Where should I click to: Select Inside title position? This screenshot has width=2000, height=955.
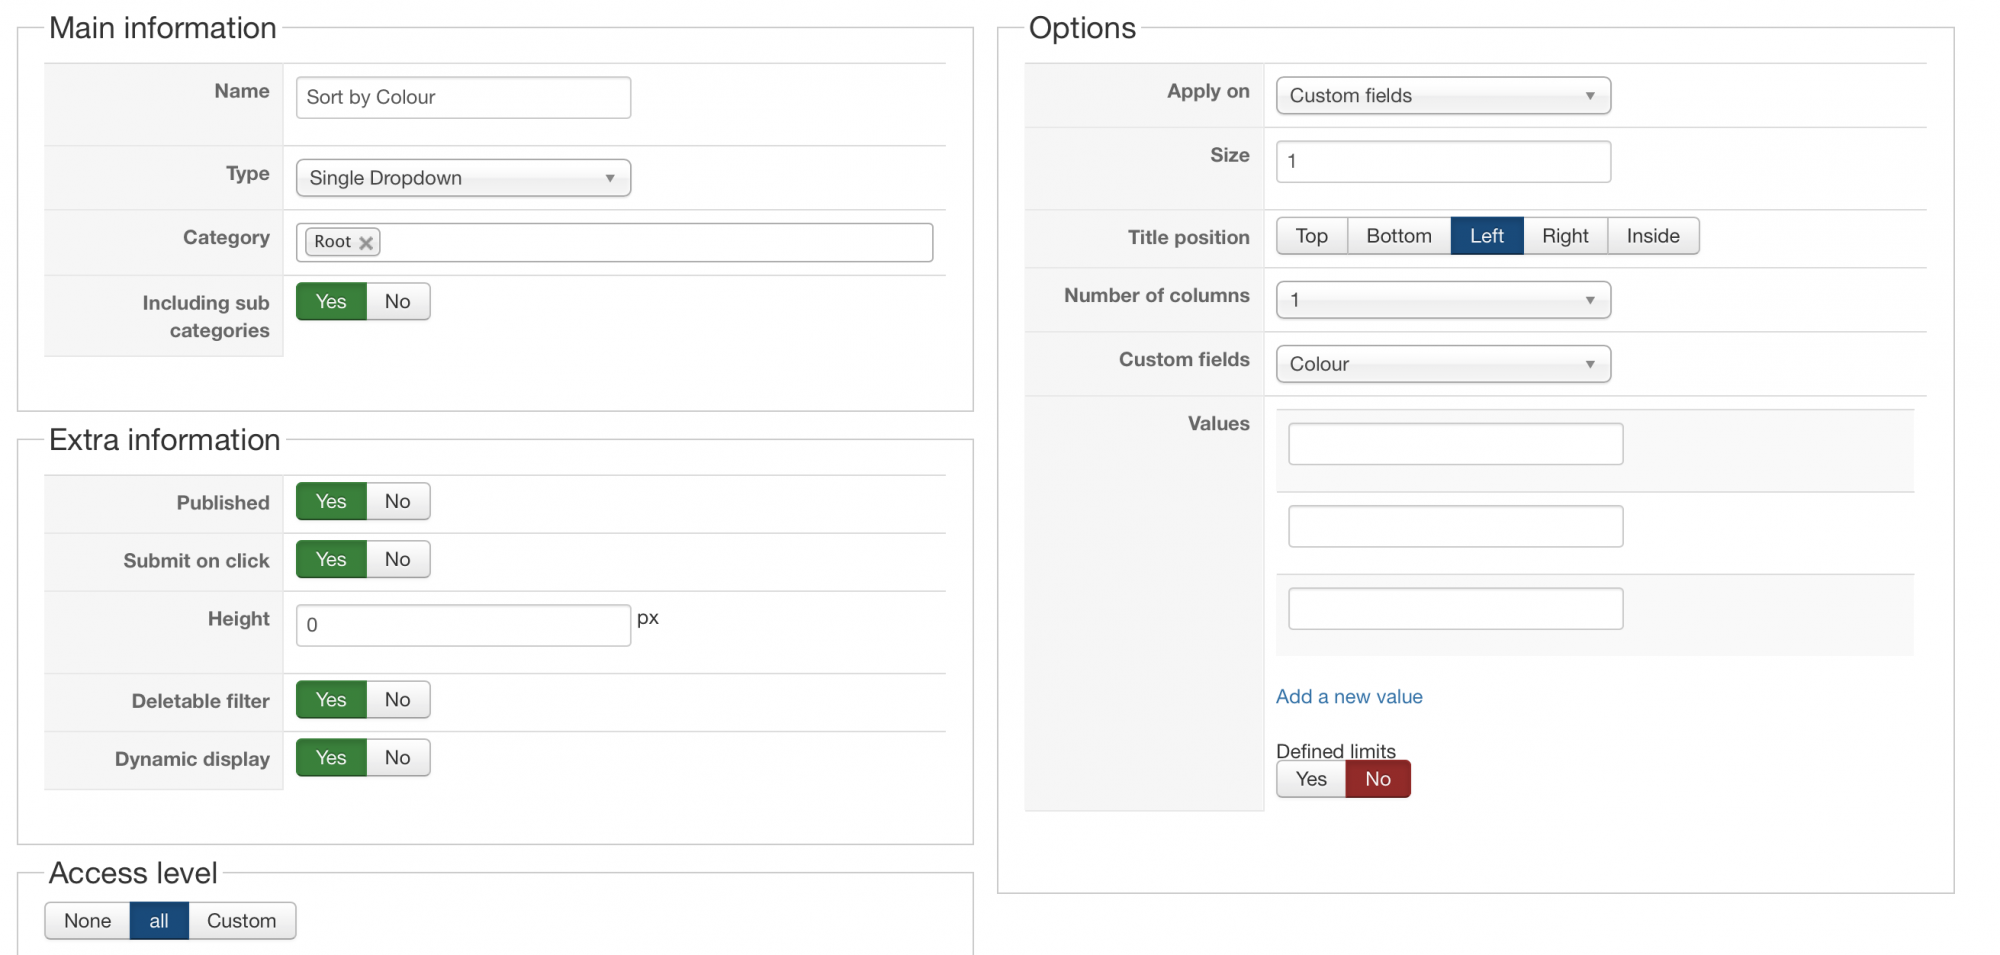1653,236
